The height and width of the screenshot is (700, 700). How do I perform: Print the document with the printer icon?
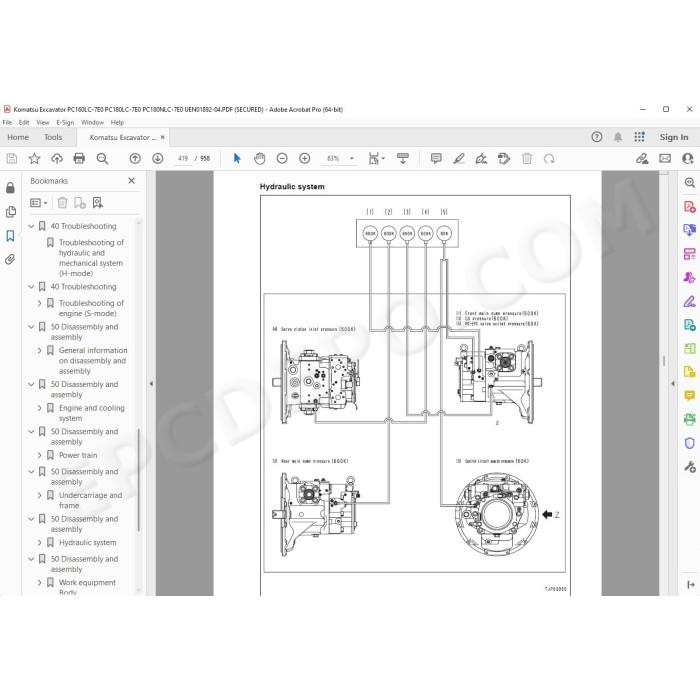[79, 158]
